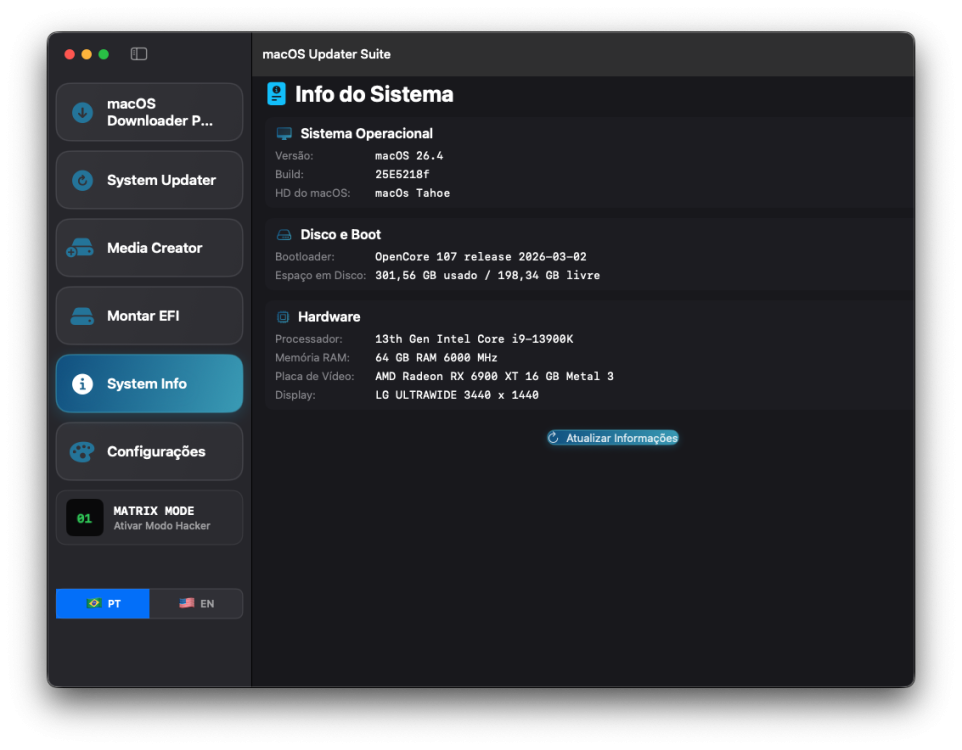Screen dimensions: 962x750
Task: Click the circular arrow in Atualizar Informações
Action: click(x=553, y=438)
